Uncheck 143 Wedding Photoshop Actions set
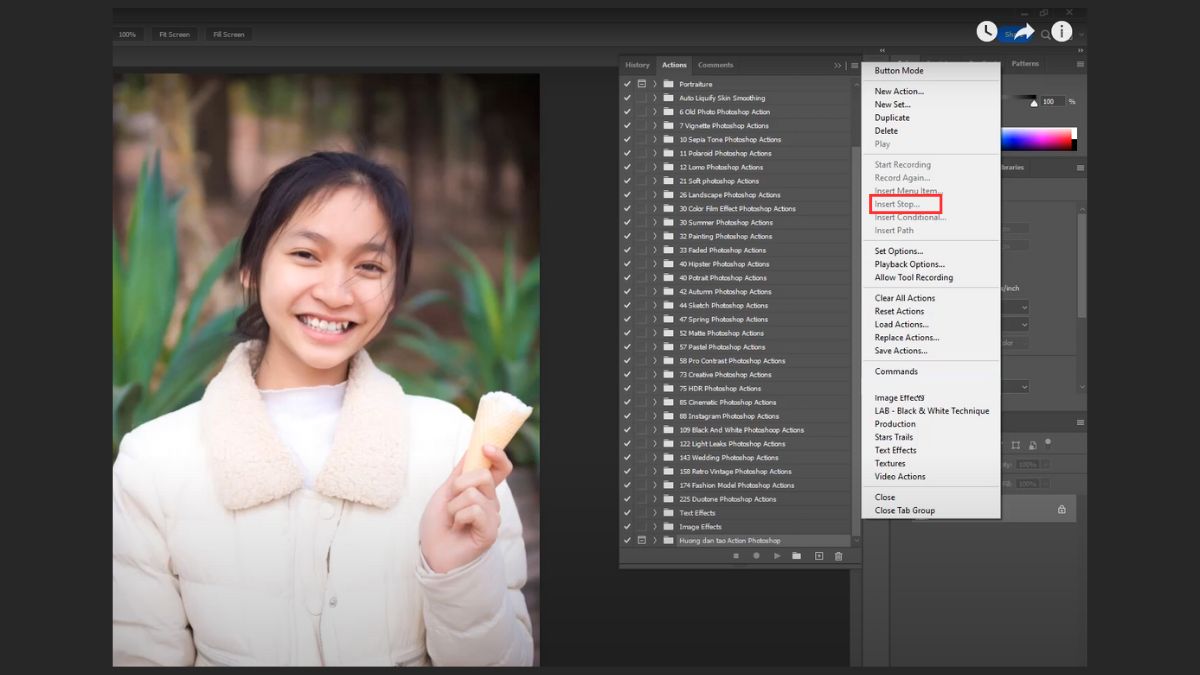This screenshot has width=1200, height=675. [x=627, y=457]
